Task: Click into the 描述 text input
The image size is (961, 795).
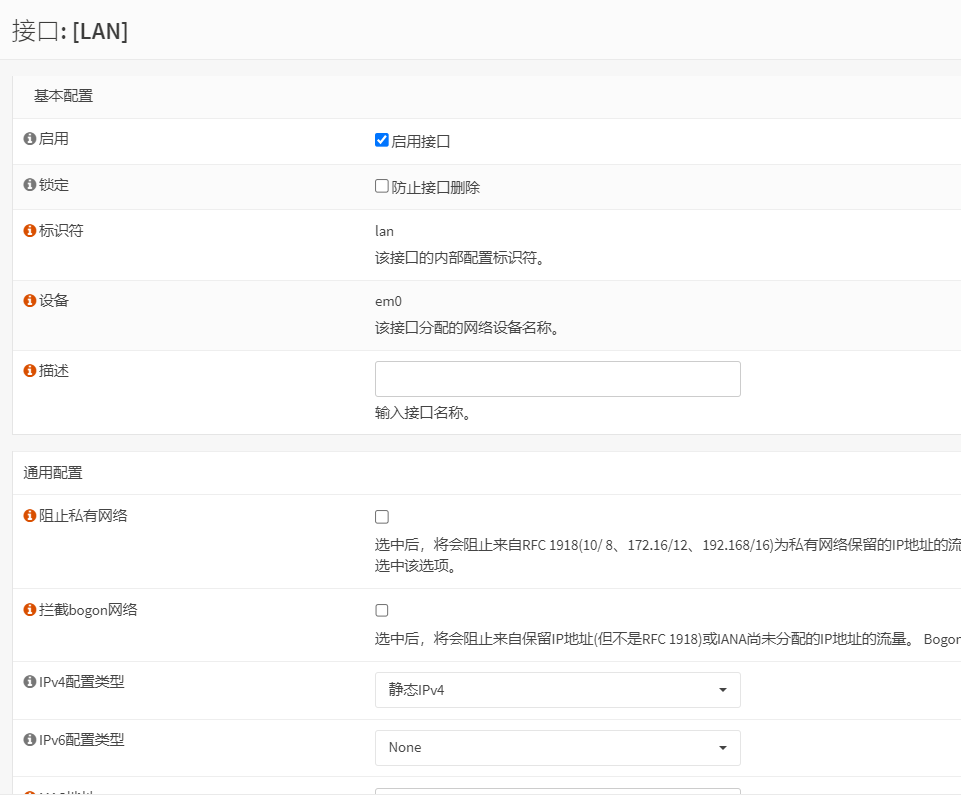Action: 557,379
